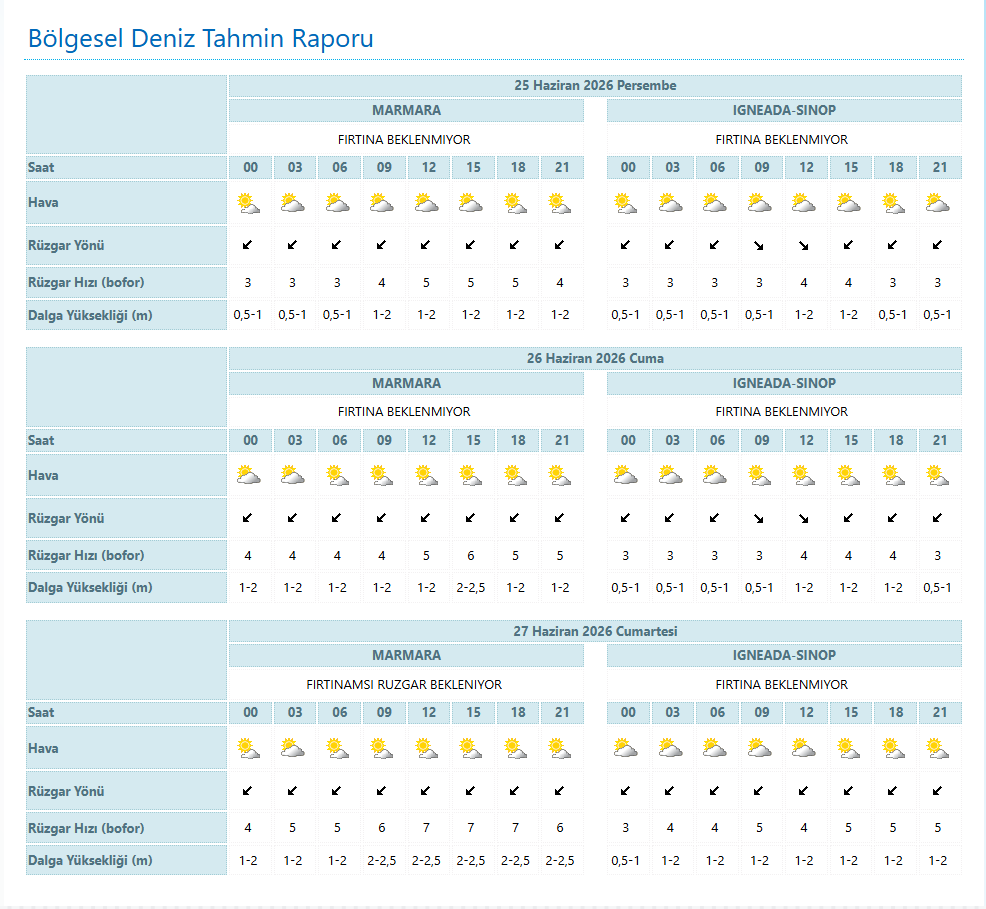Click the IGNEADA-SINOP header under 27 Haziran
Image resolution: width=986 pixels, height=909 pixels.
[784, 656]
